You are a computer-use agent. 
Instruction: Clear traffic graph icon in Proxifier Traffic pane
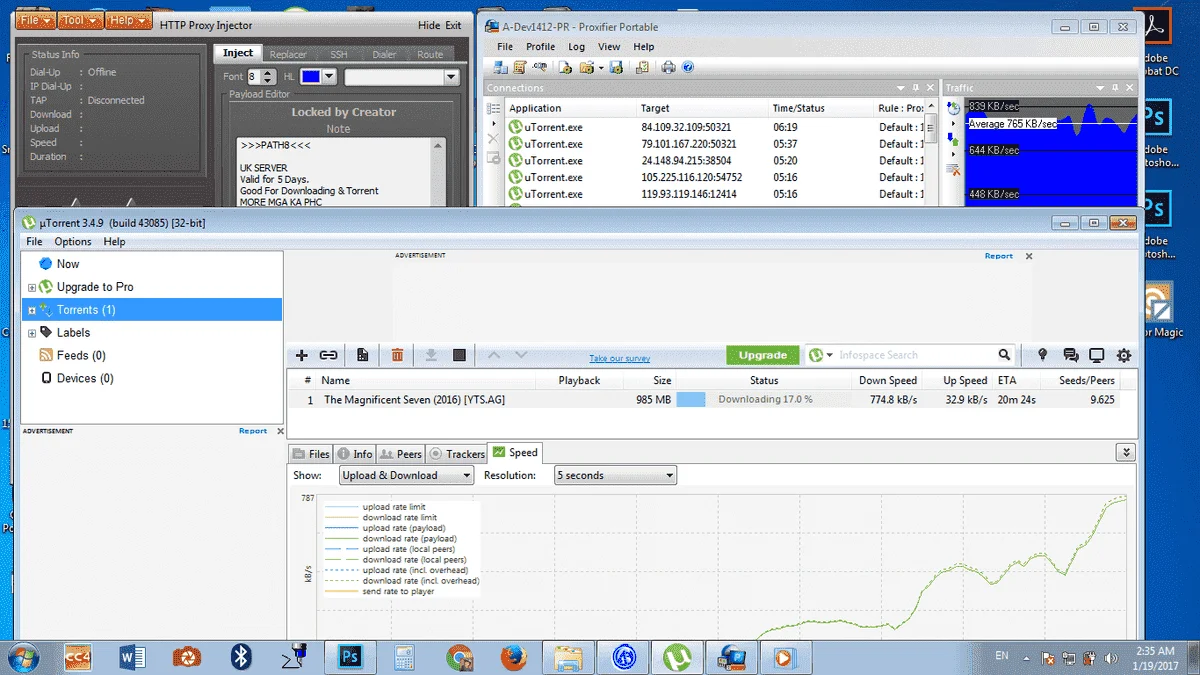[x=953, y=169]
